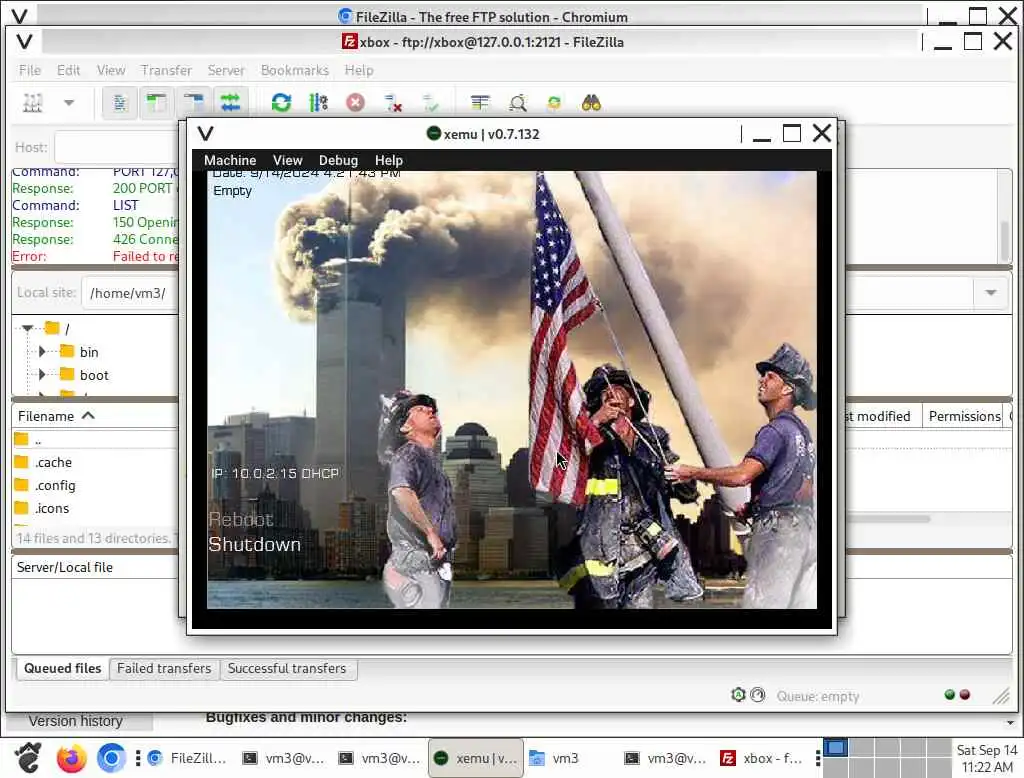Screen dimensions: 1024x778
Task: Collapse the root folder tree node
Action: coord(27,328)
